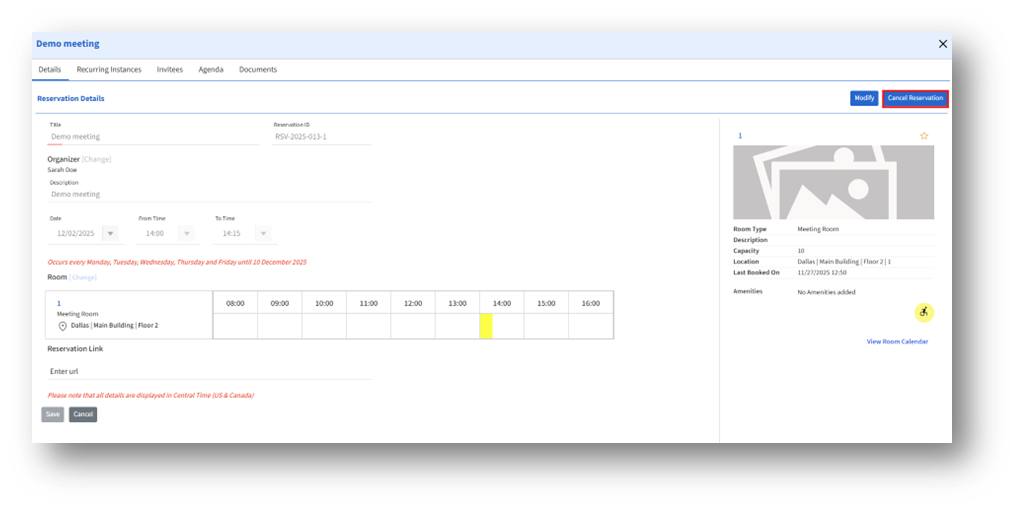Viewport: 1017px width, 508px height.
Task: Open the Documents tab
Action: pos(258,70)
